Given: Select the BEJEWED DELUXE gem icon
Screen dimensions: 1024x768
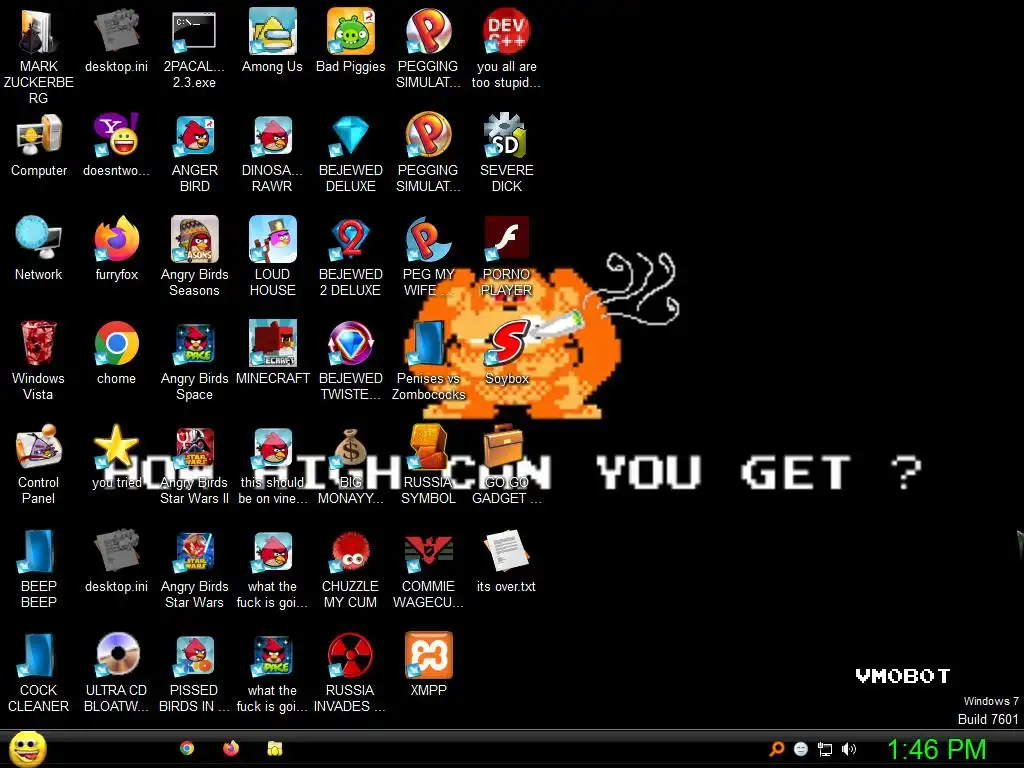Looking at the screenshot, I should coord(351,135).
